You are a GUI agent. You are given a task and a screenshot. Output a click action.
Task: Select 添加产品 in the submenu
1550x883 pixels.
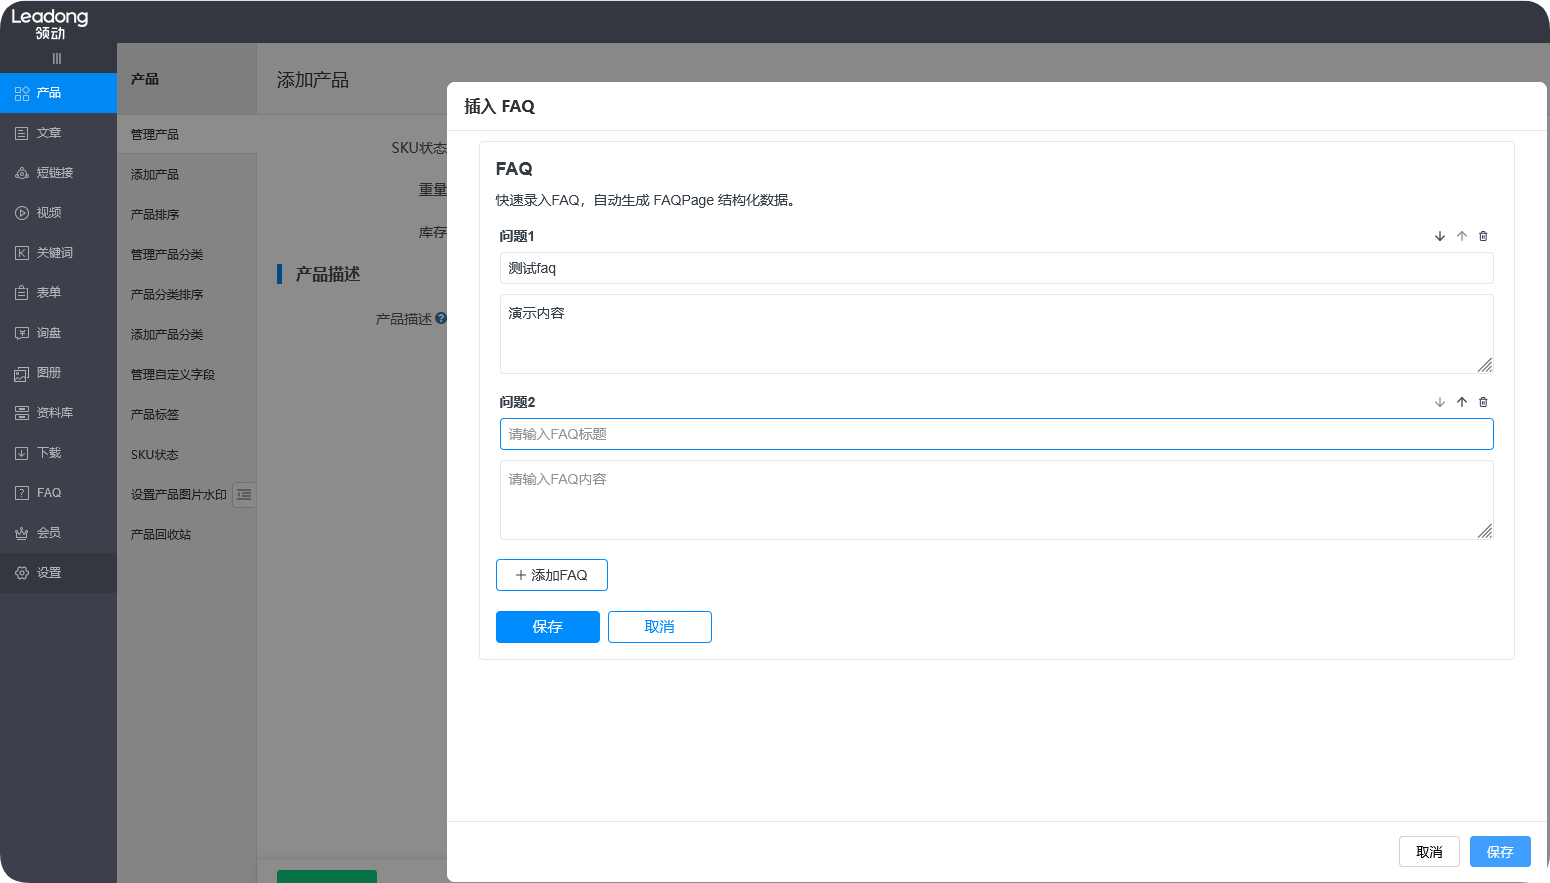click(x=187, y=174)
